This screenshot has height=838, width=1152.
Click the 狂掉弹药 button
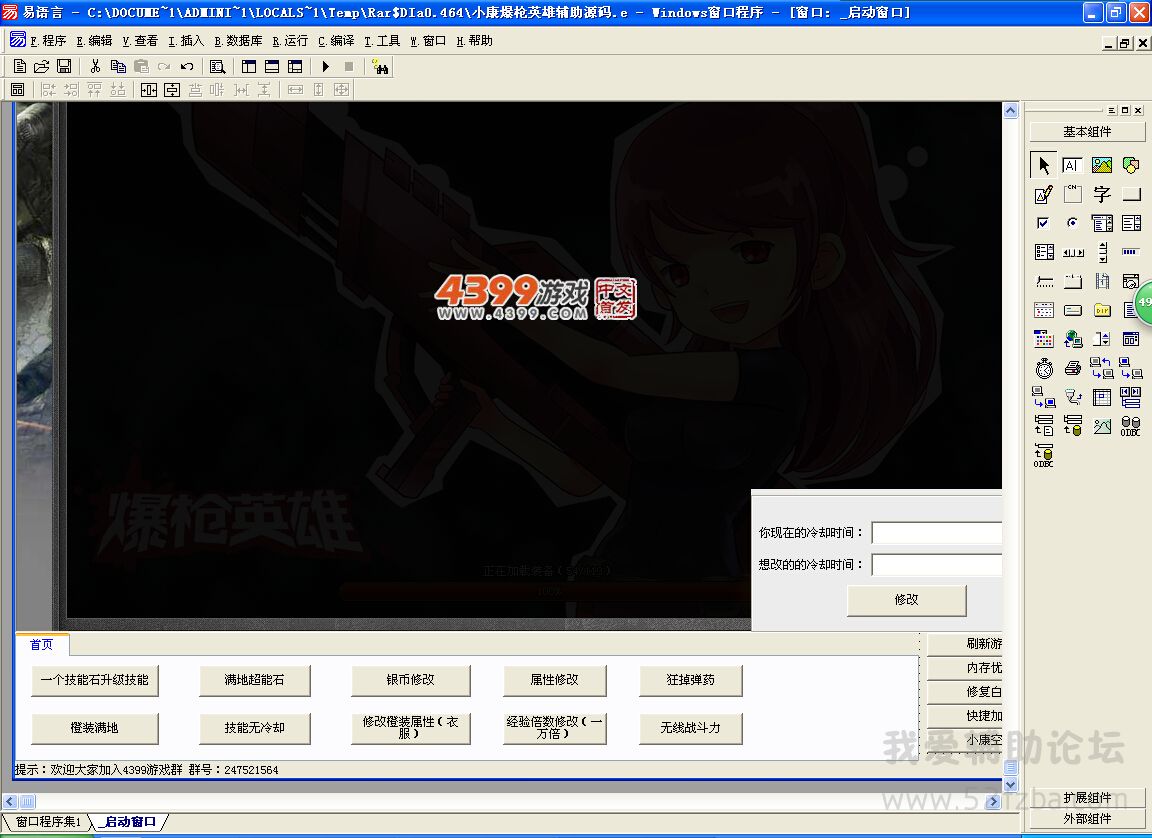[691, 680]
